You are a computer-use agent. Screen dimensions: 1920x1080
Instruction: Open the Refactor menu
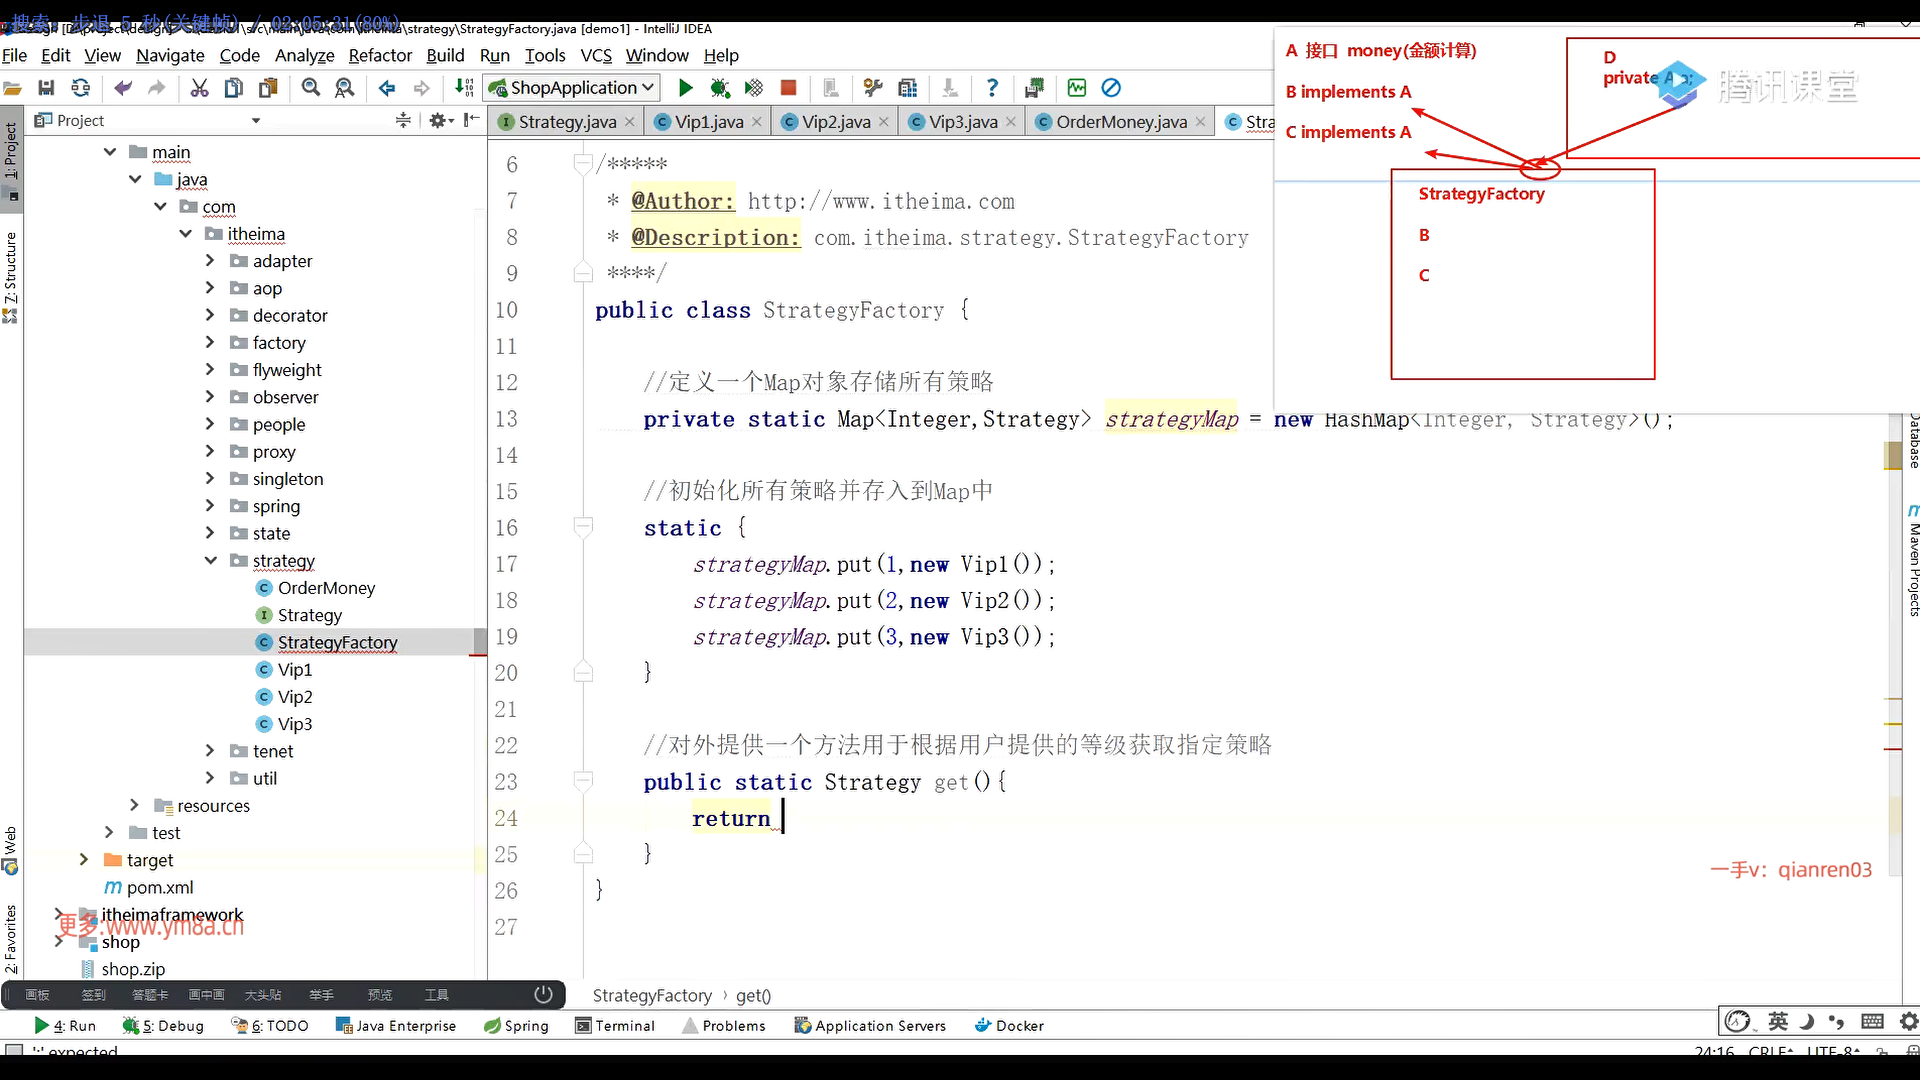click(x=380, y=56)
